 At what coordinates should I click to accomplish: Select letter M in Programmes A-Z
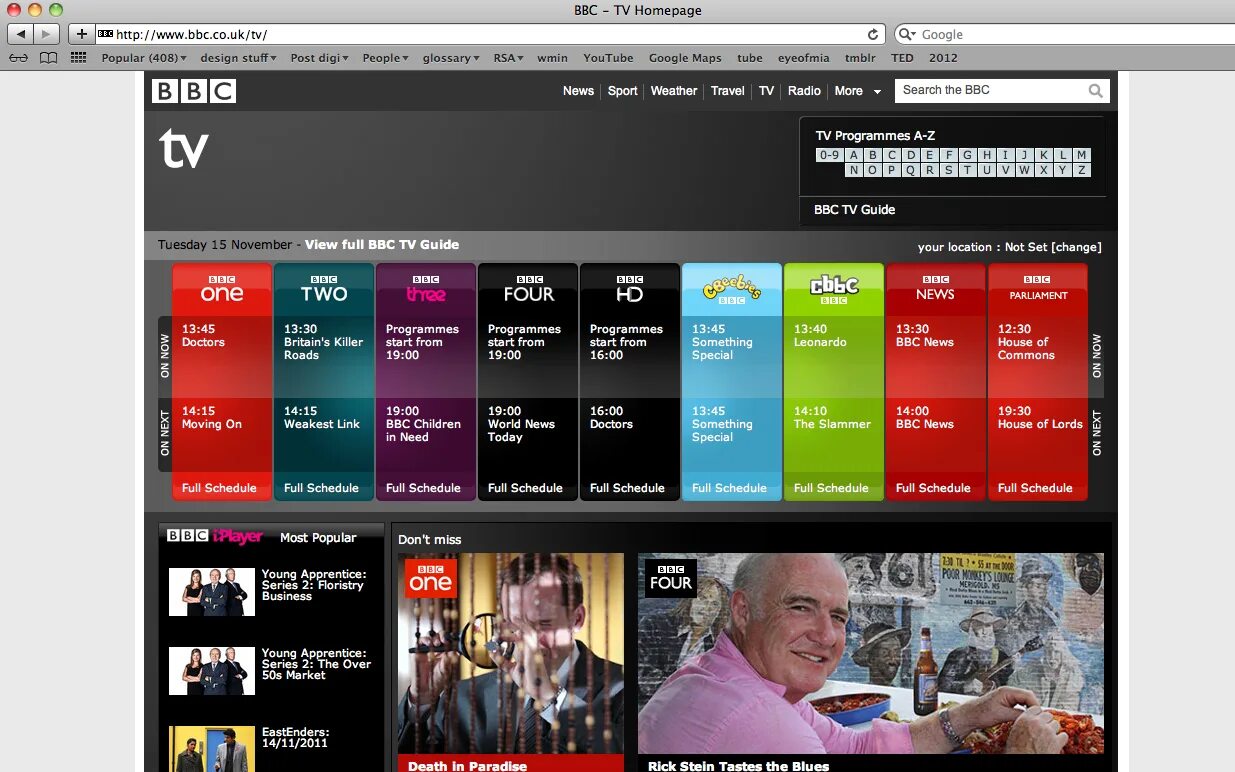pyautogui.click(x=1081, y=155)
